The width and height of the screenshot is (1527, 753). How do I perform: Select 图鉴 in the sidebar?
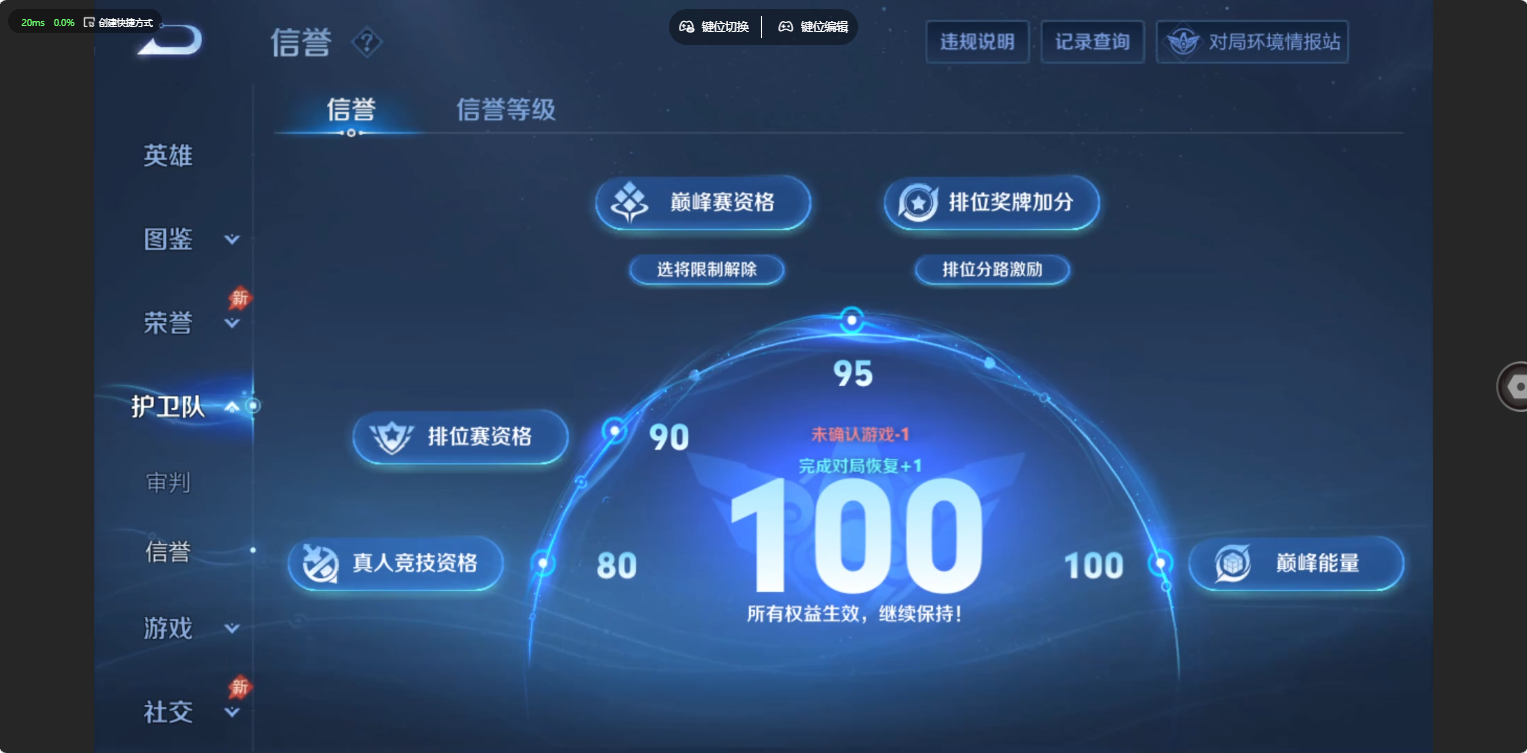pyautogui.click(x=168, y=239)
